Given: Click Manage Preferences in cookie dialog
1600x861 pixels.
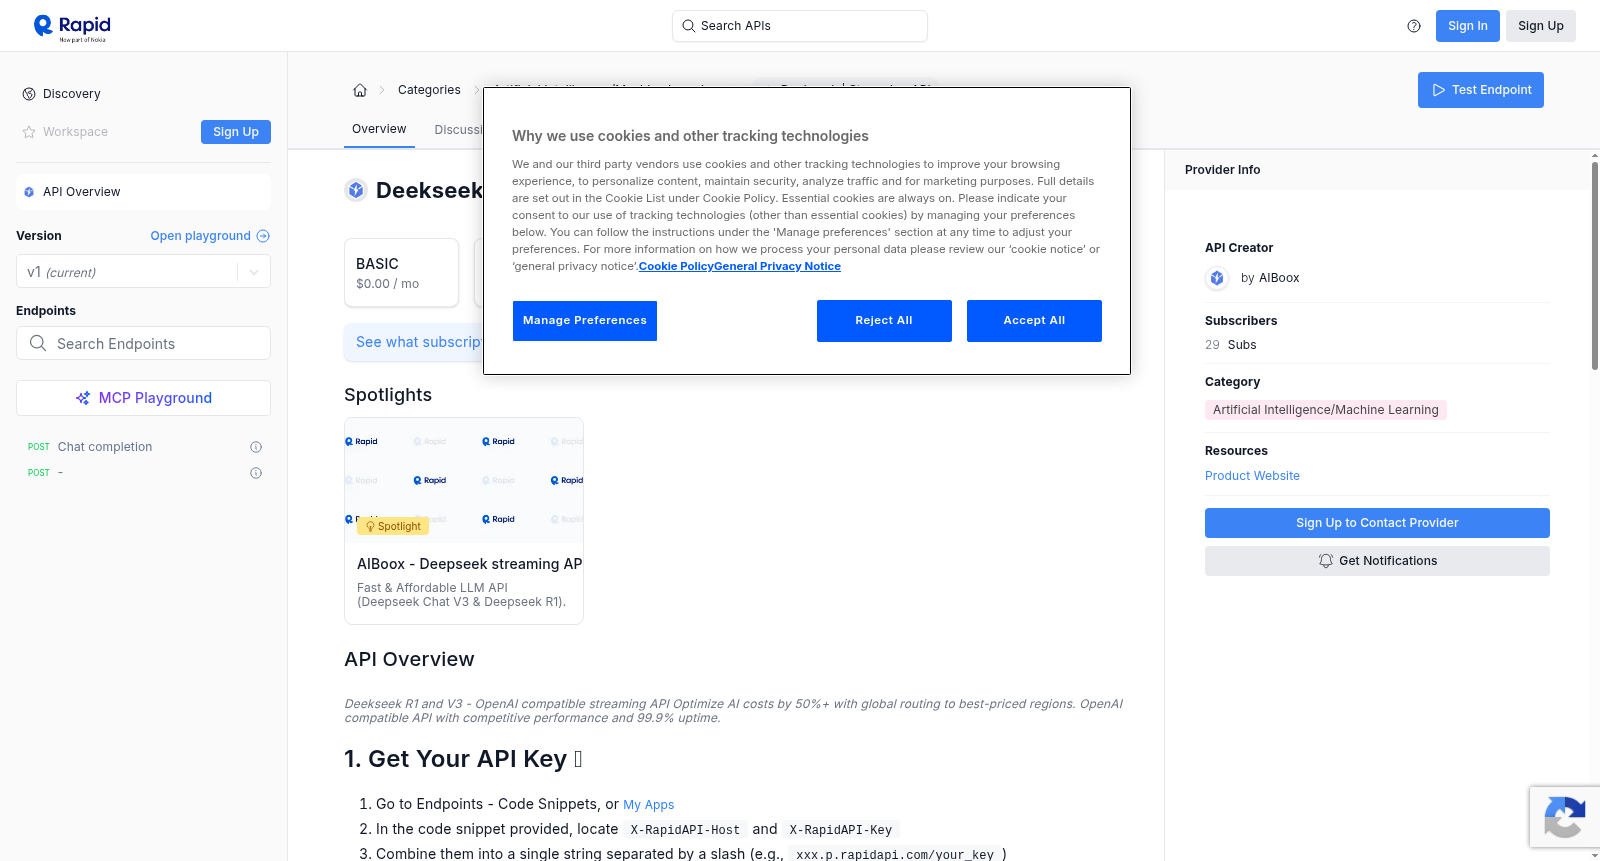Looking at the screenshot, I should [x=585, y=321].
